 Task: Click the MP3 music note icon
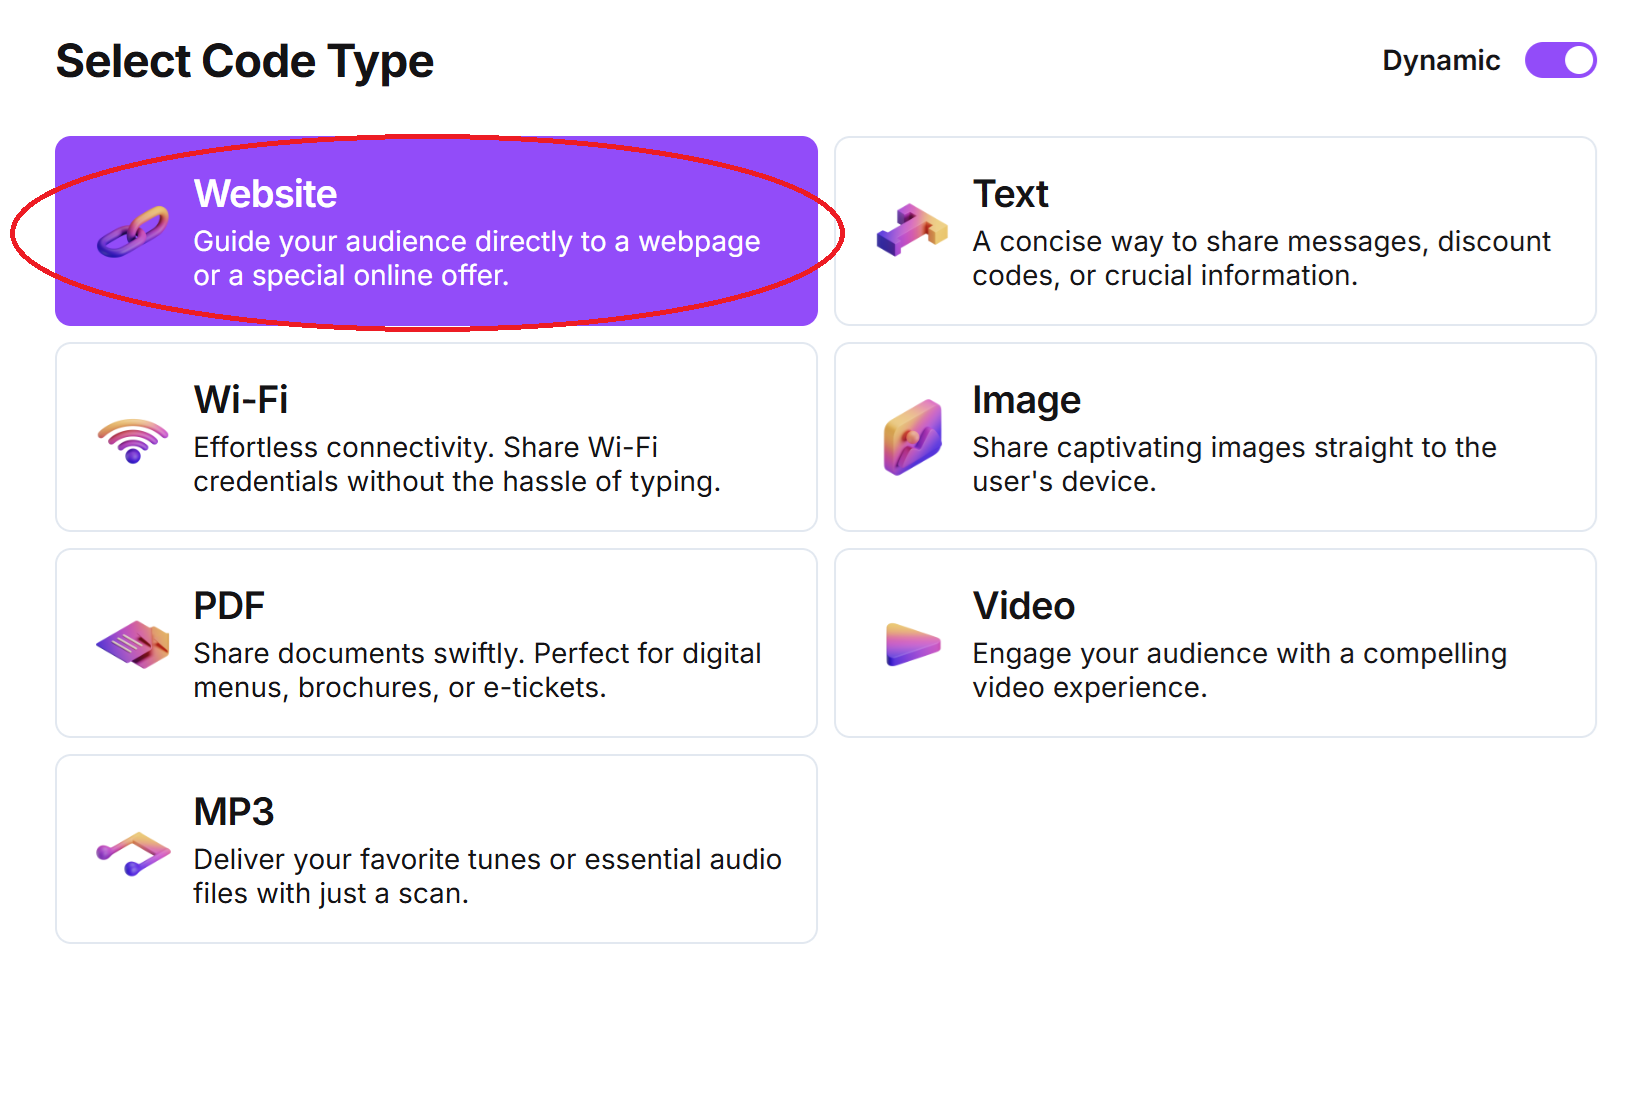click(x=133, y=853)
